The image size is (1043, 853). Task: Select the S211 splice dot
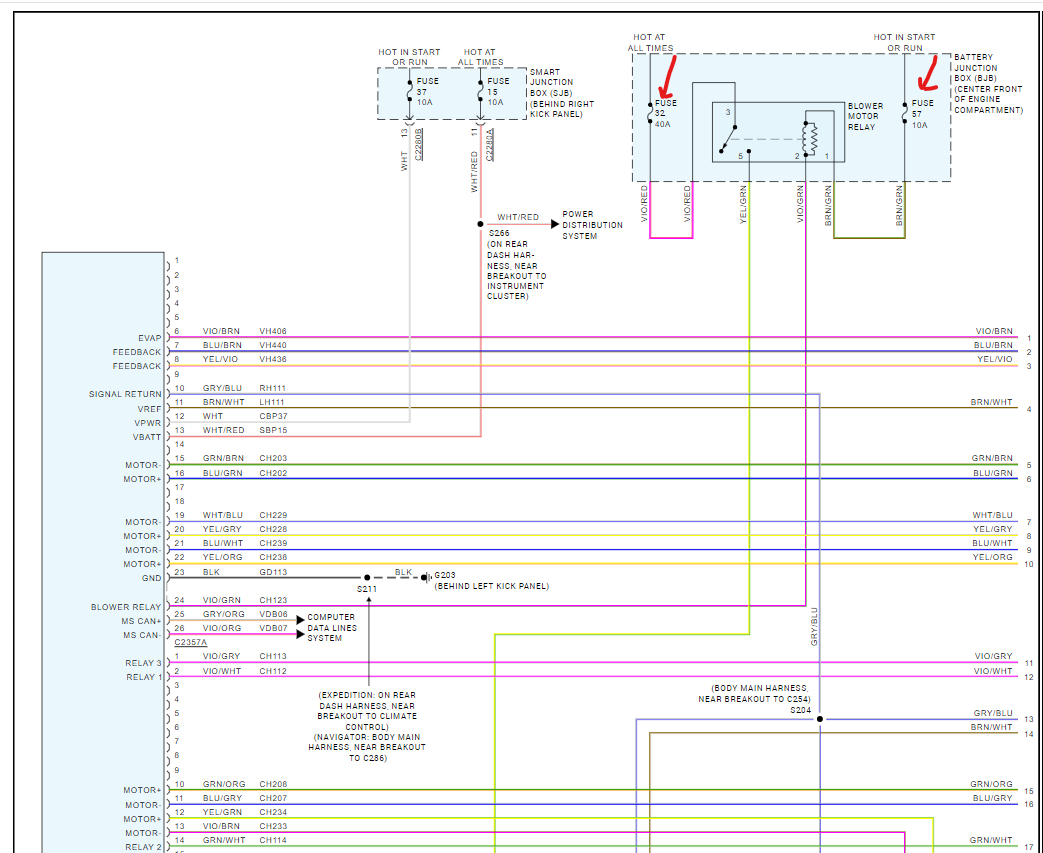pyautogui.click(x=367, y=578)
